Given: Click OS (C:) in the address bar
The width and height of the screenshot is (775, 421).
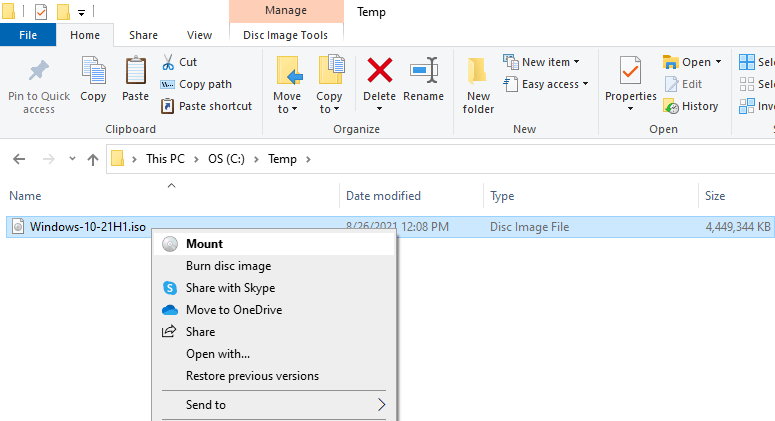Looking at the screenshot, I should pyautogui.click(x=226, y=159).
